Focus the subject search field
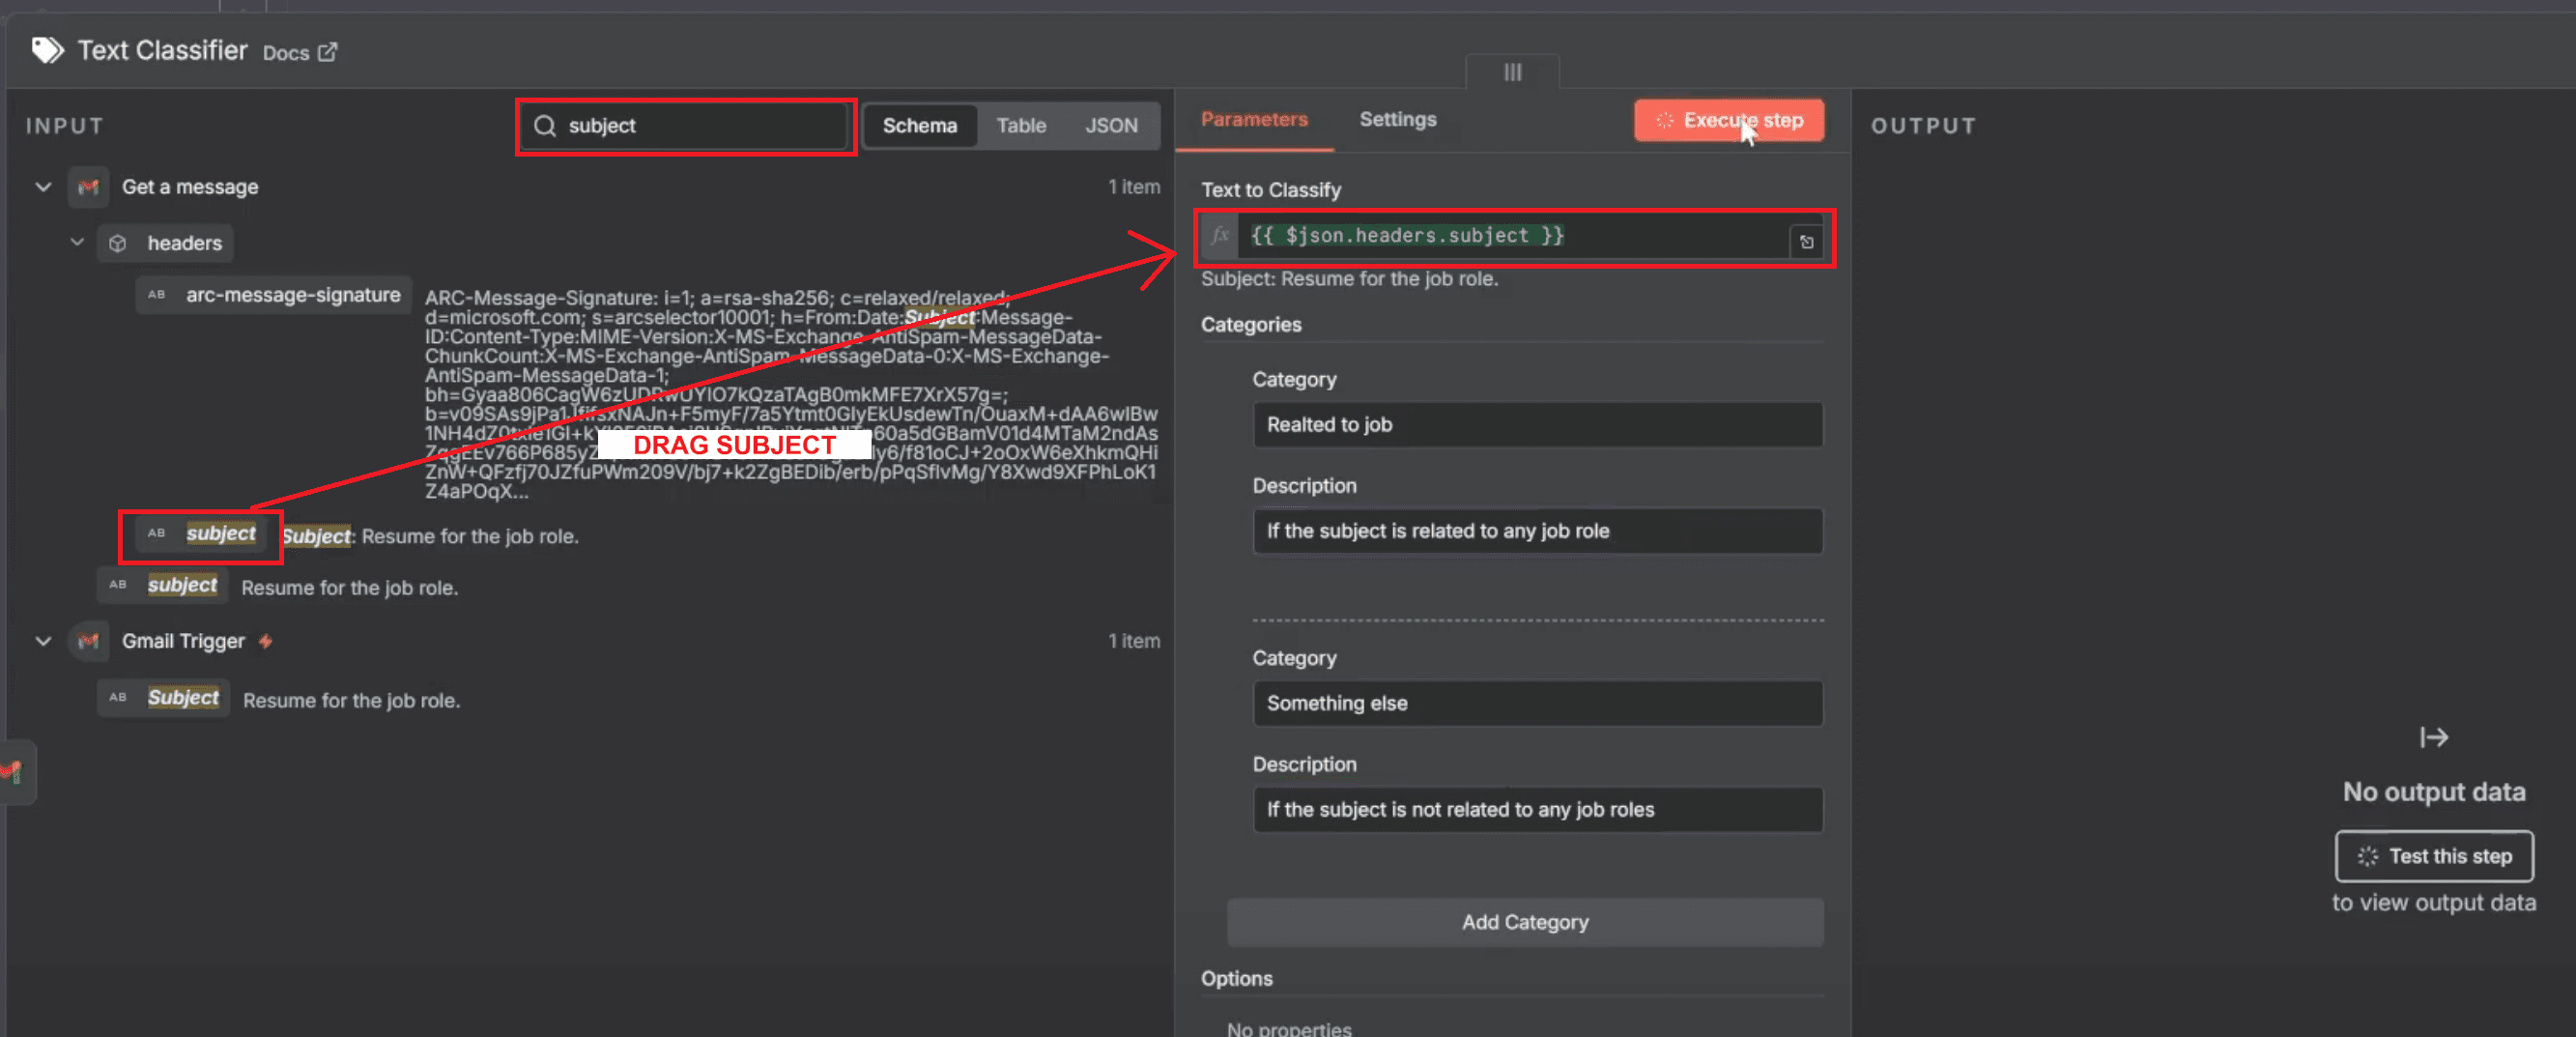 (685, 126)
